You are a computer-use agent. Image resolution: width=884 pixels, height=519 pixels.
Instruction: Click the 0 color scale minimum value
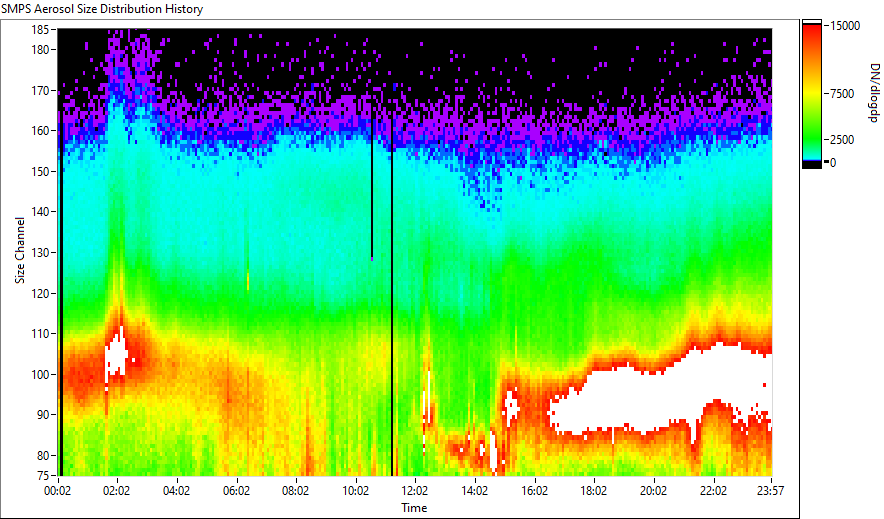pos(833,162)
